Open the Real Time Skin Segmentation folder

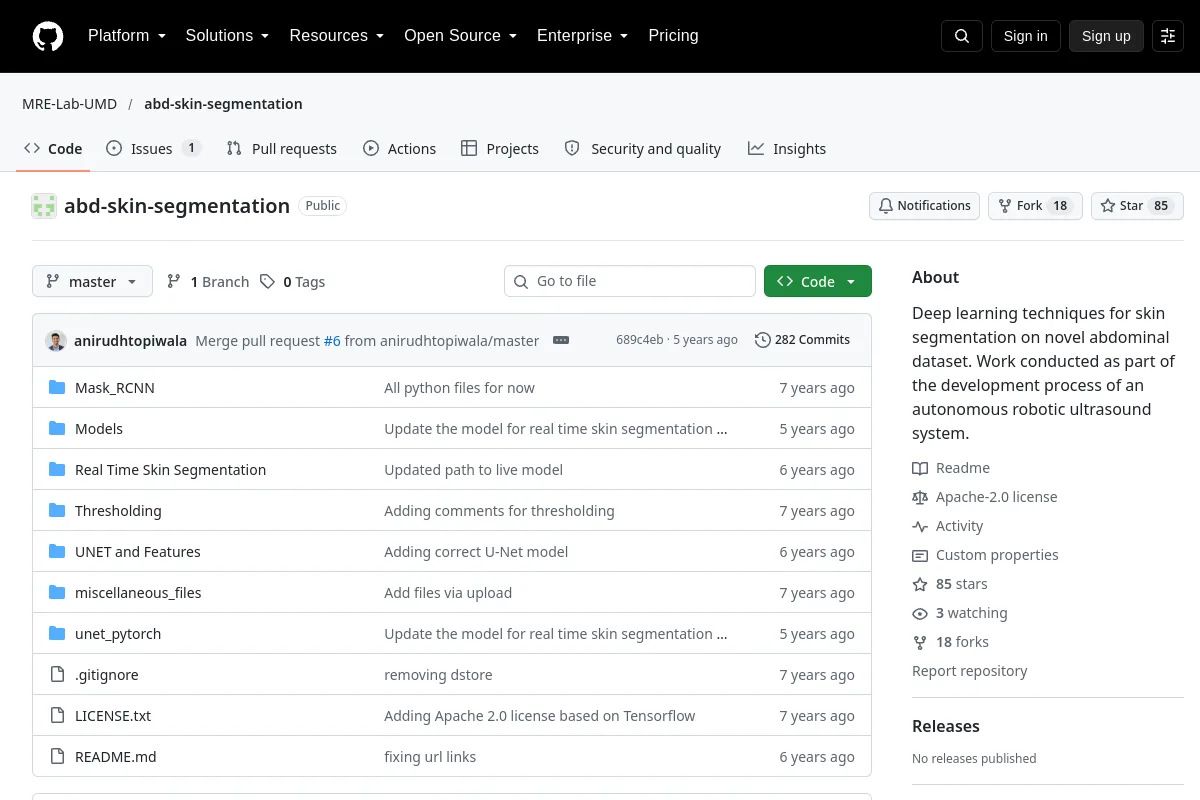tap(170, 470)
